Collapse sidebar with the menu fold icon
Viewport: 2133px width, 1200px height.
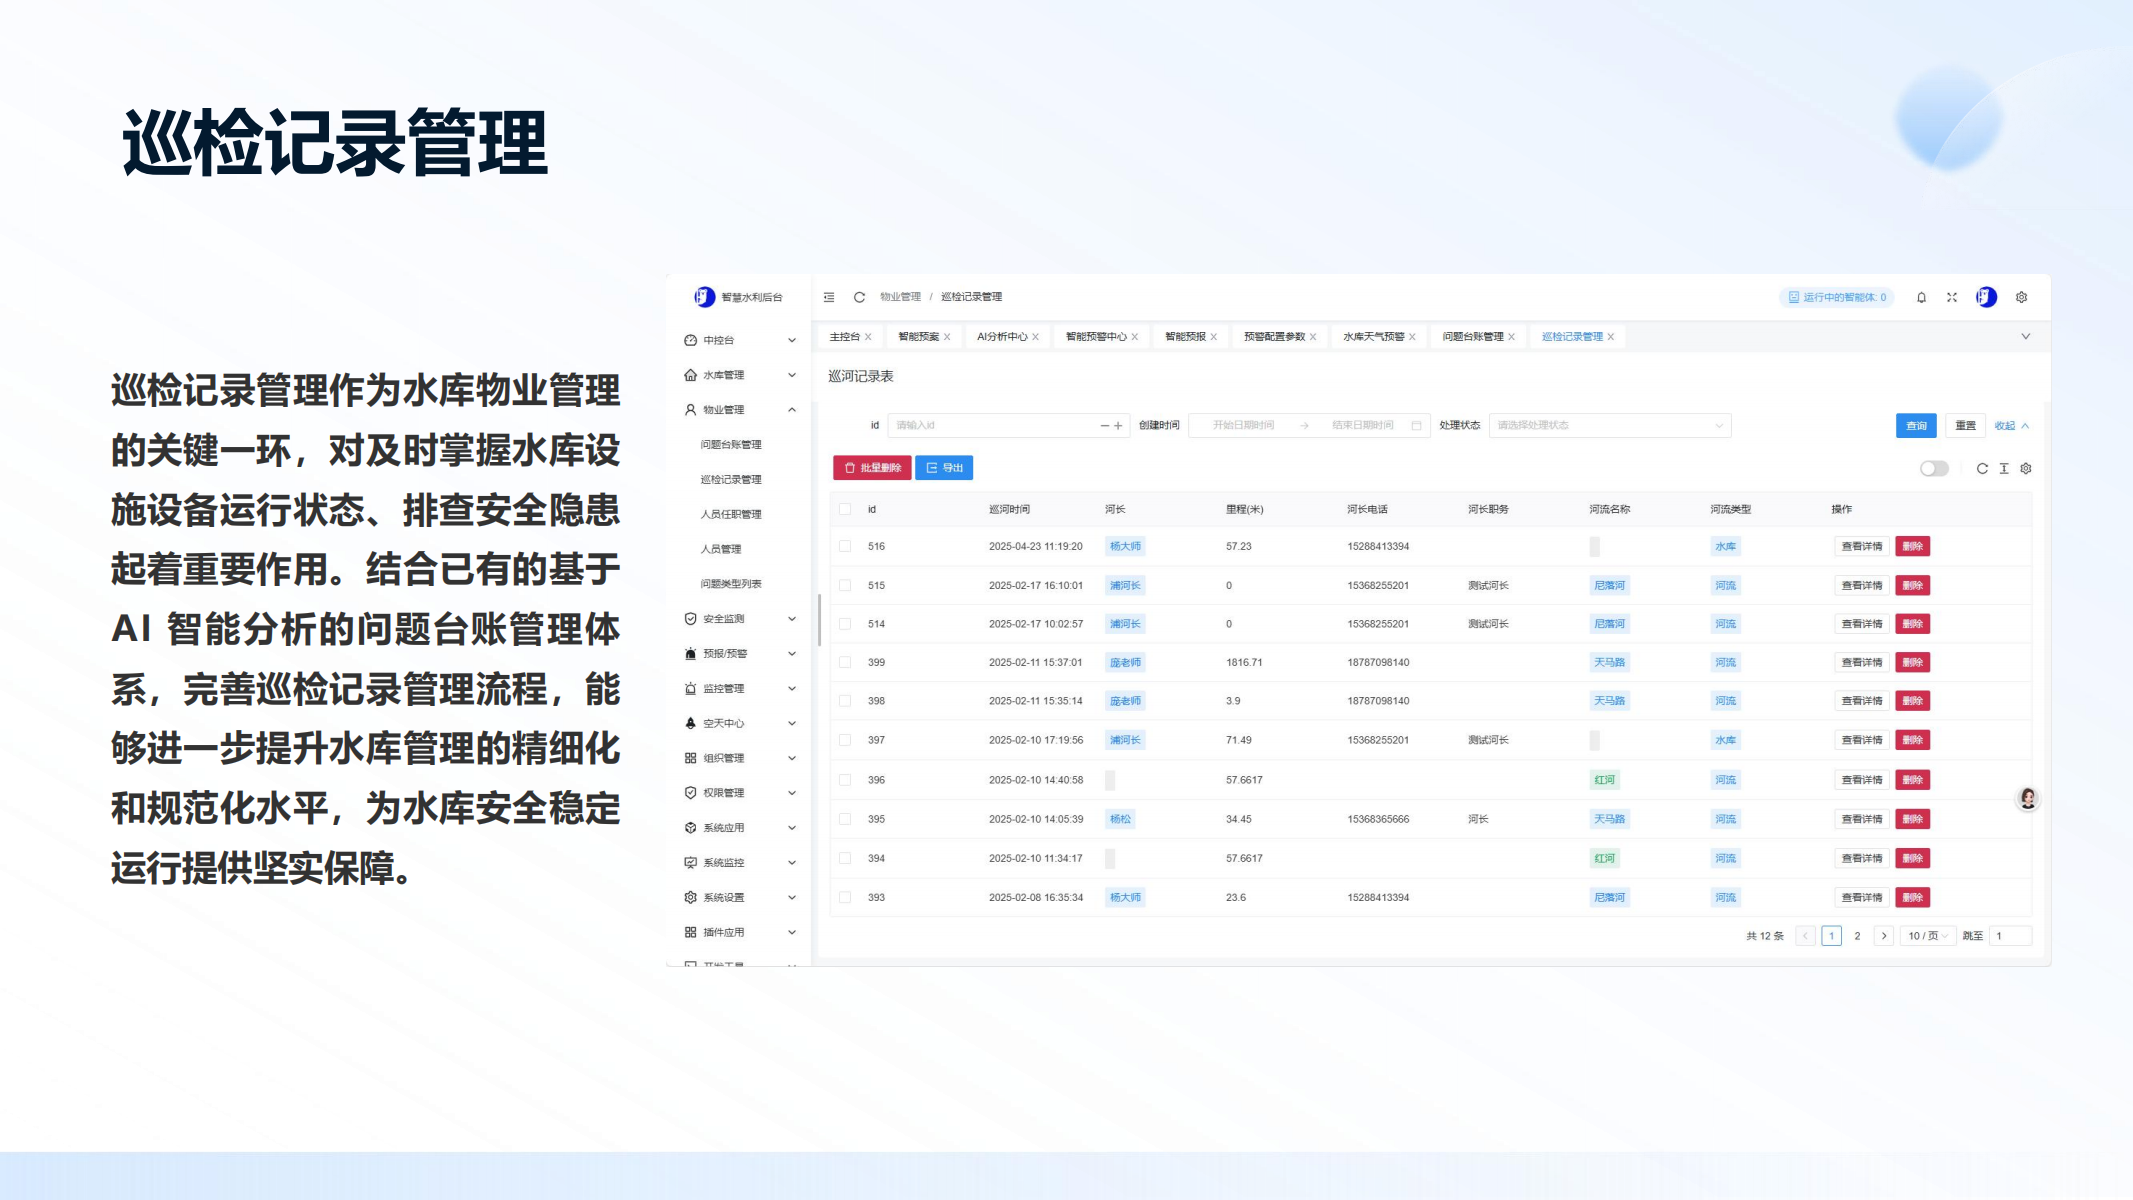(x=829, y=297)
